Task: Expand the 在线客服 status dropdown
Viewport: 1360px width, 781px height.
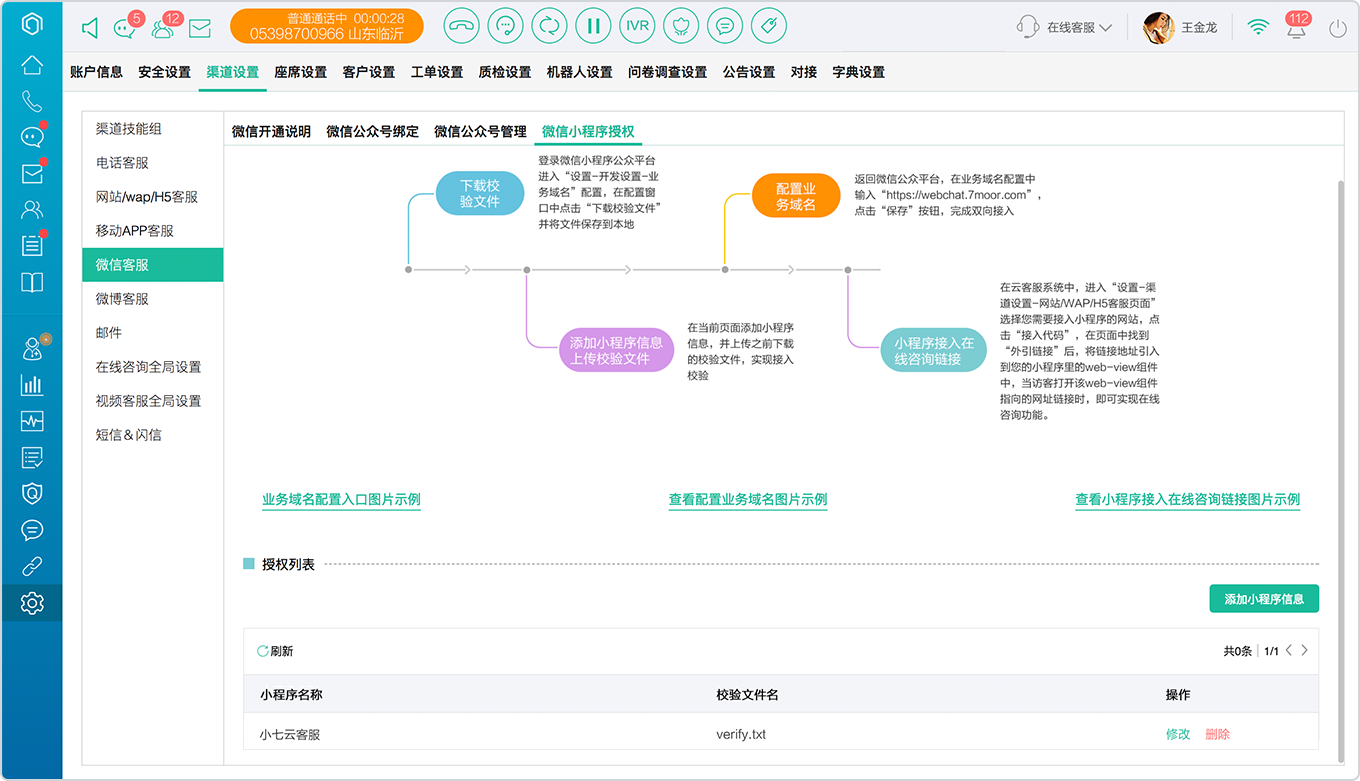Action: point(1065,28)
